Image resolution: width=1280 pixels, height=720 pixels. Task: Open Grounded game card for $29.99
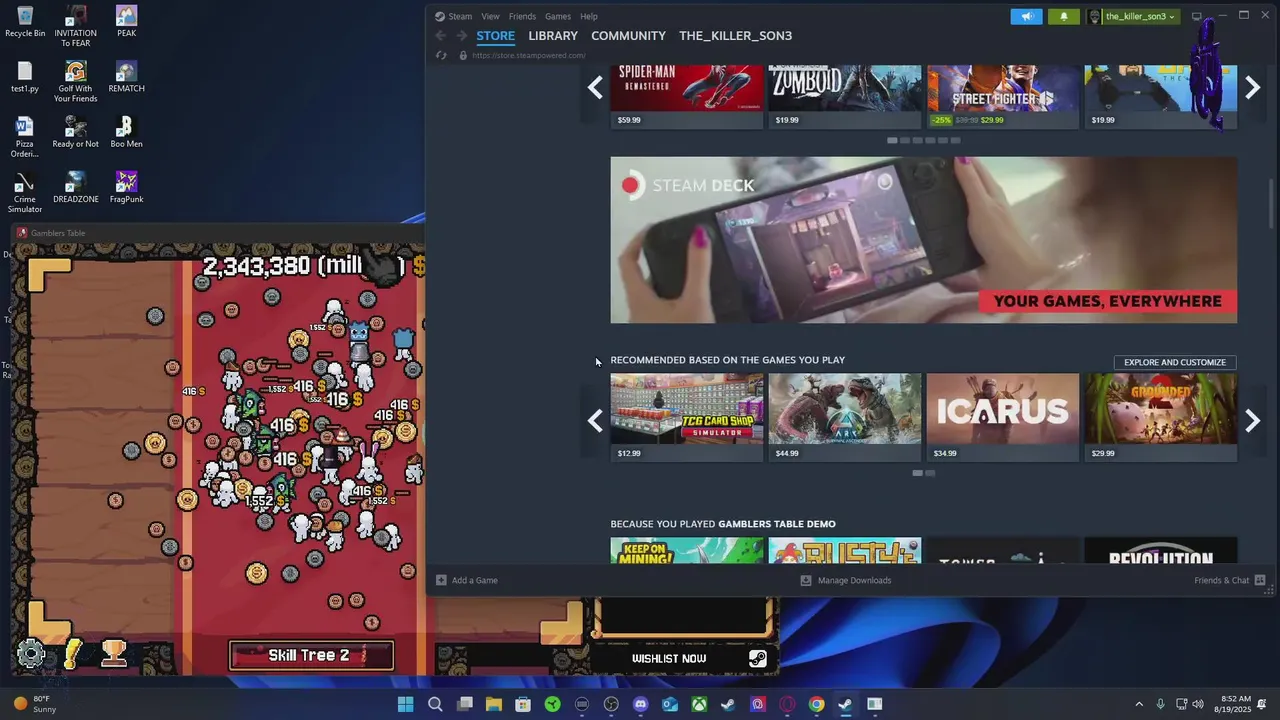[x=1161, y=417]
